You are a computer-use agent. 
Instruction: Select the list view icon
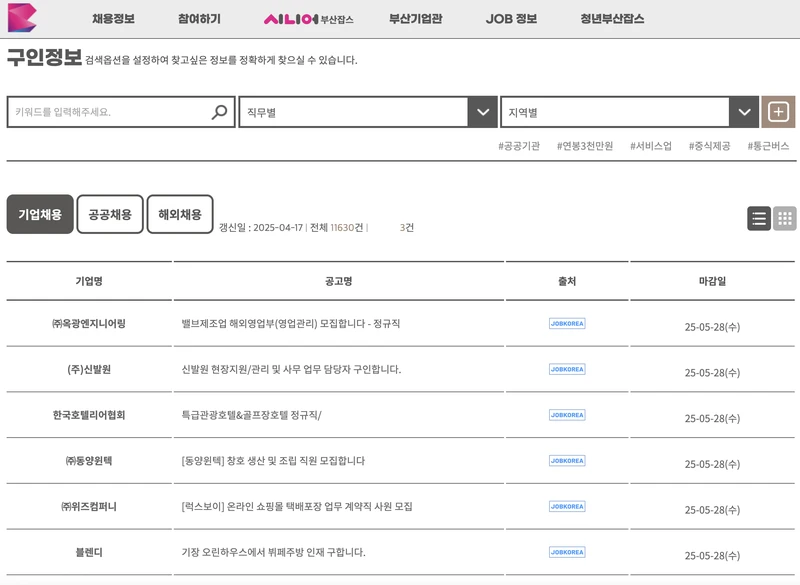[x=761, y=220]
